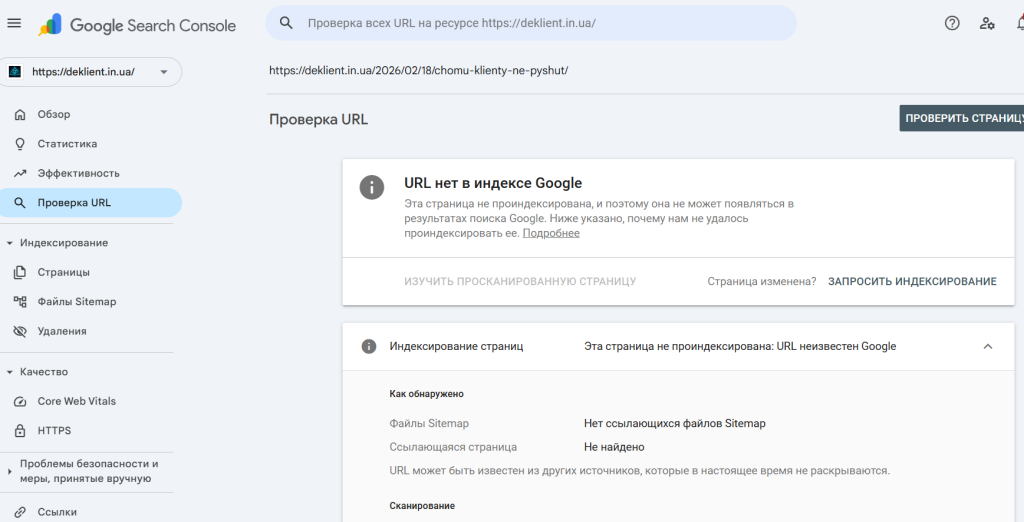Select Проверка URL in sidebar
This screenshot has width=1024, height=522.
point(91,203)
